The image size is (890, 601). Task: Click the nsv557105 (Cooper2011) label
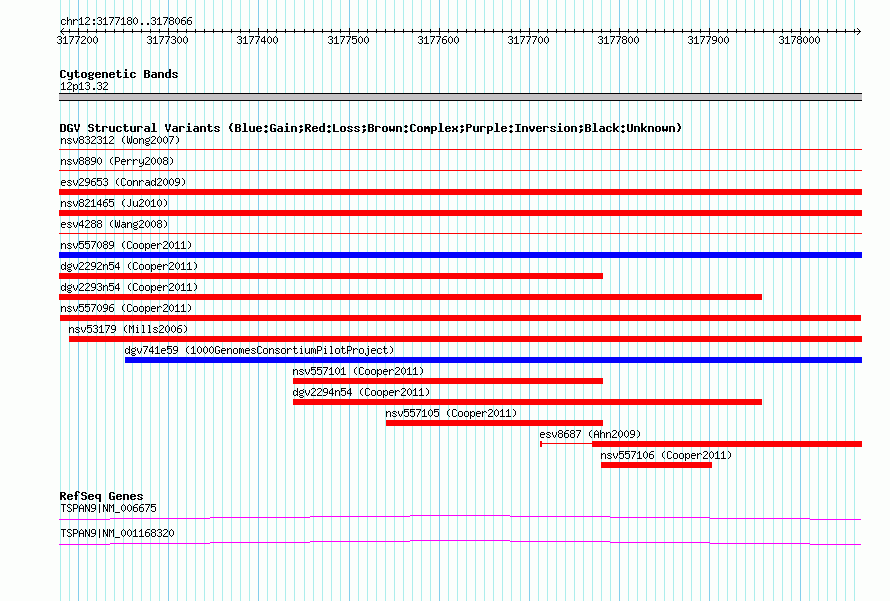(451, 413)
